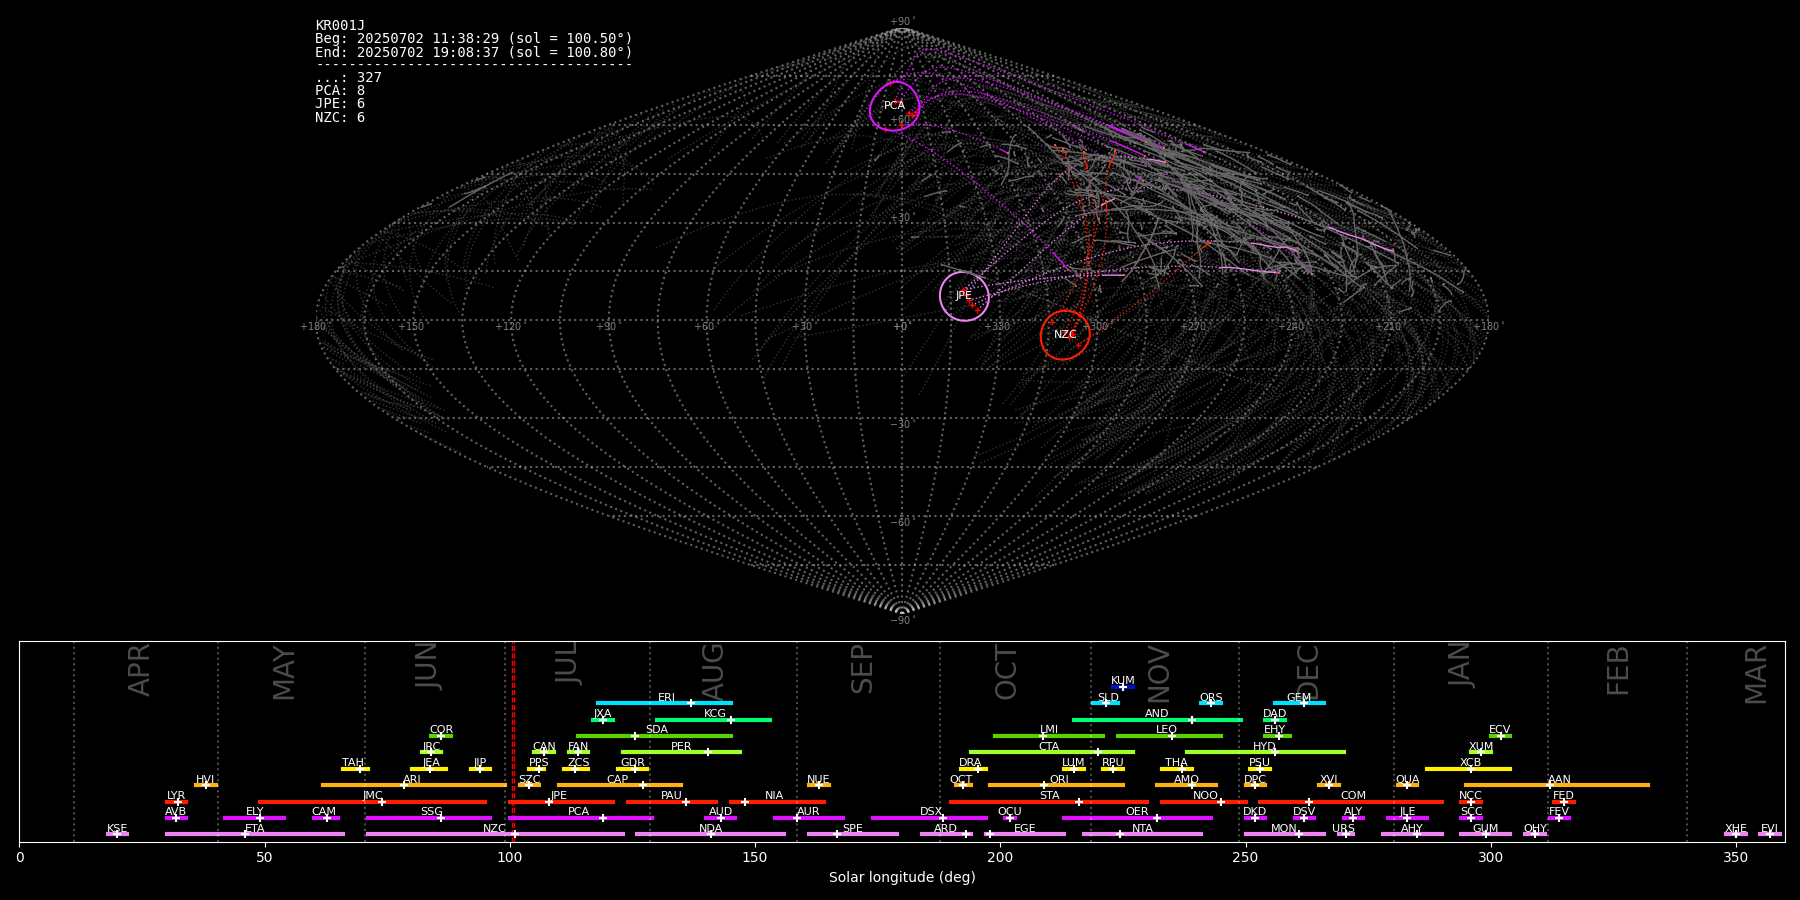Select the 'Beg: 20250702 11:38:29' header line
Viewport: 1800px width, 900px height.
tap(474, 39)
